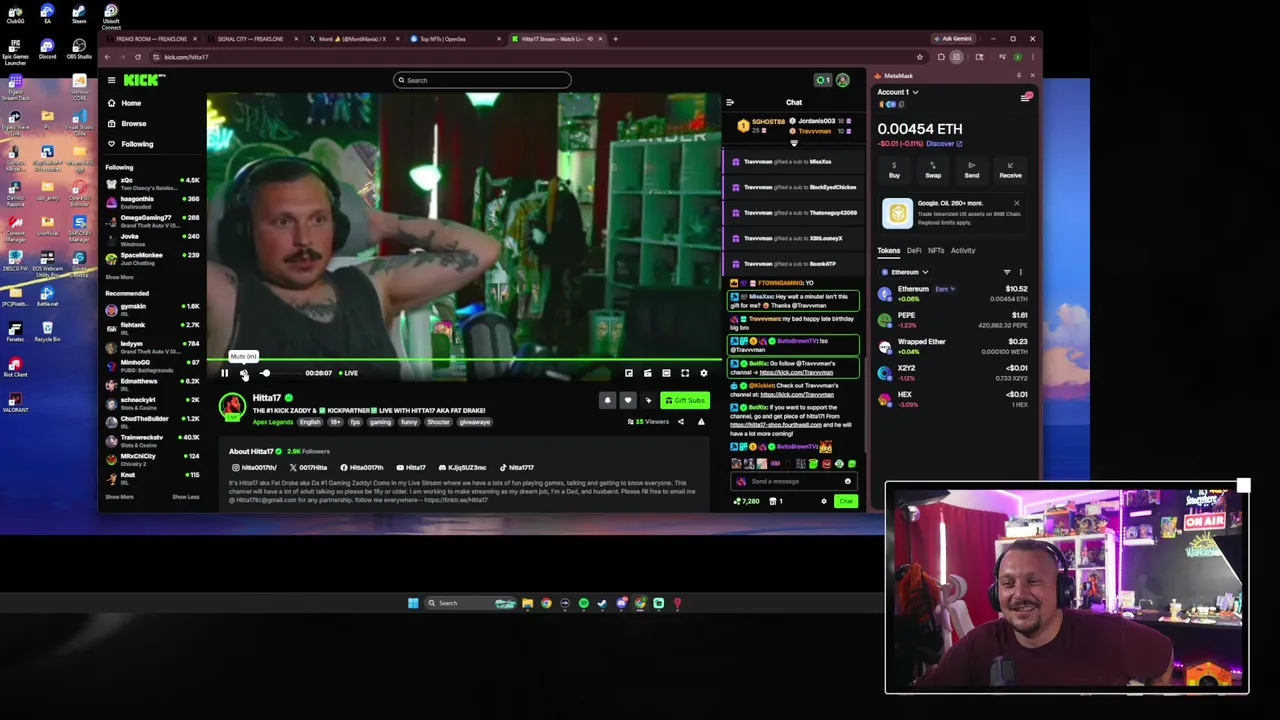
Task: Open emoji picker in chat input
Action: tap(848, 481)
